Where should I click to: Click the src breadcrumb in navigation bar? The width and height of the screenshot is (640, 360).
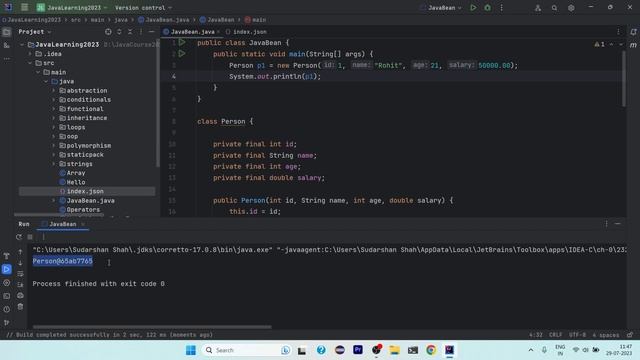click(76, 20)
